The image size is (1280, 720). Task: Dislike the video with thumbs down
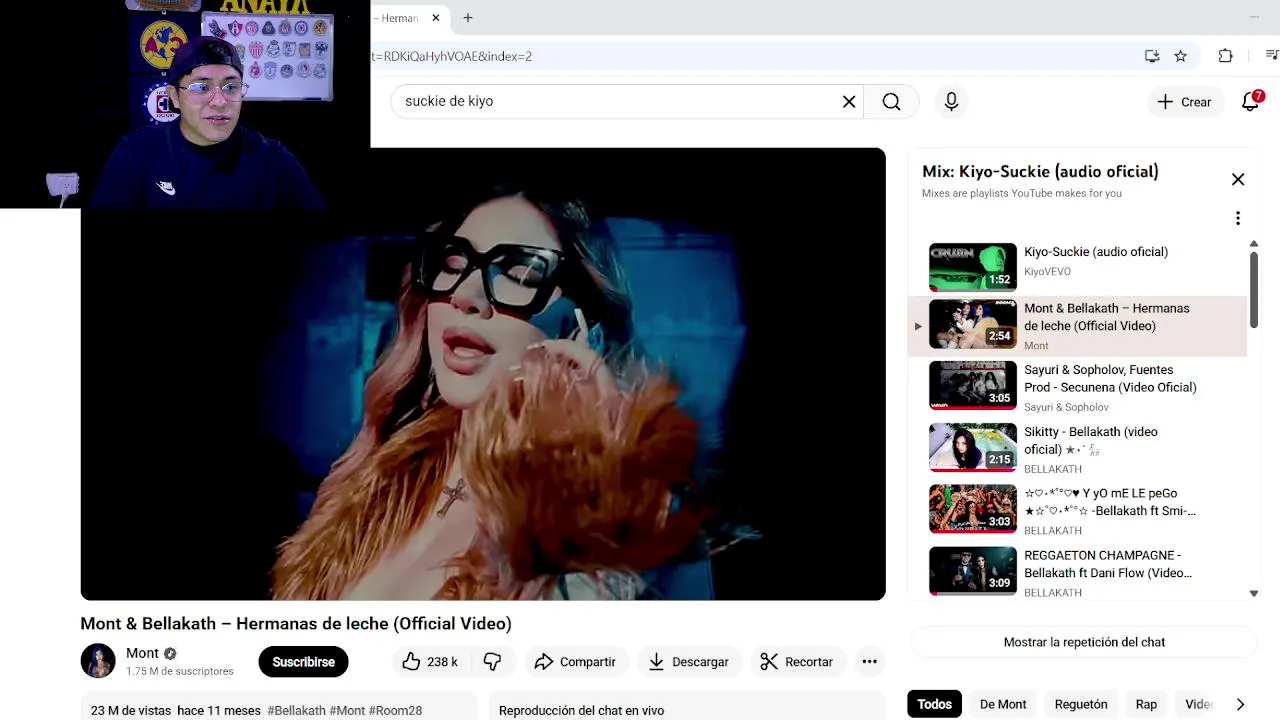point(492,662)
